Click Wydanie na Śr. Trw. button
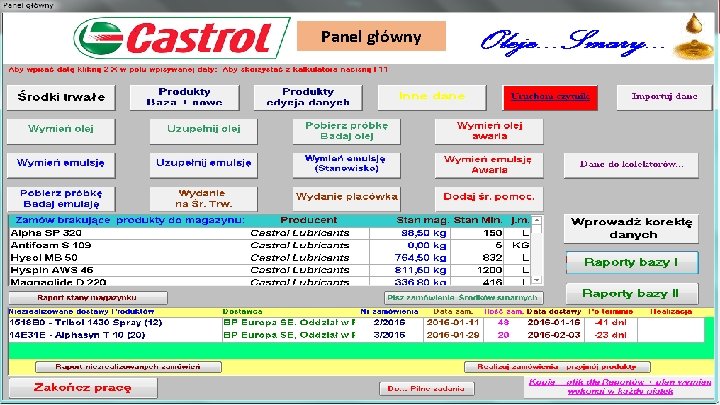The width and height of the screenshot is (720, 405). (x=203, y=199)
